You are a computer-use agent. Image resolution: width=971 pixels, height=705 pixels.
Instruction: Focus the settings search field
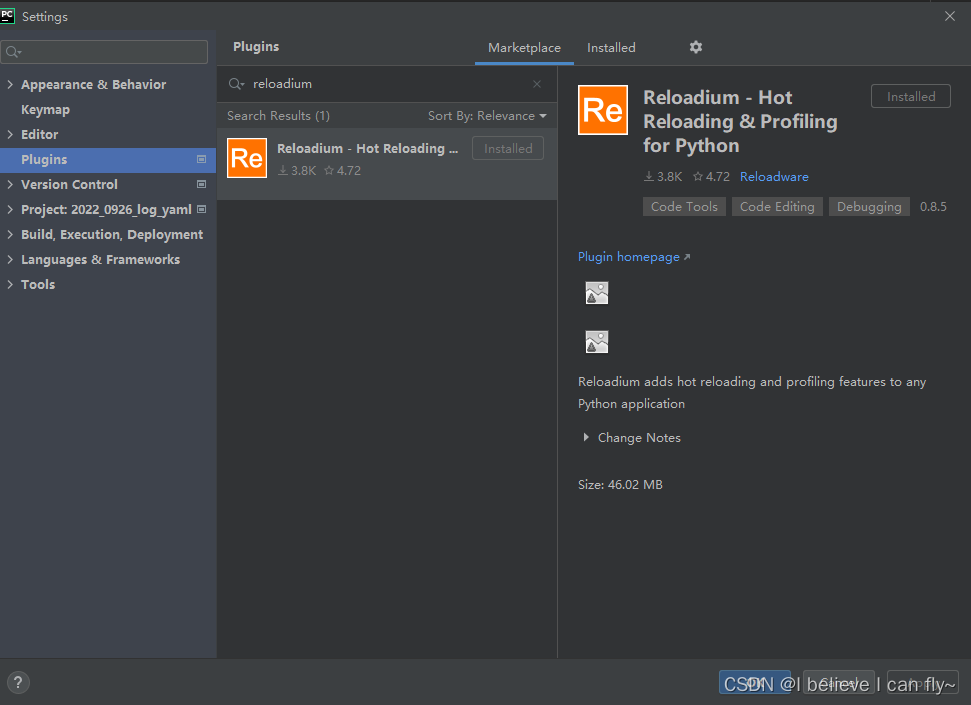[x=104, y=52]
